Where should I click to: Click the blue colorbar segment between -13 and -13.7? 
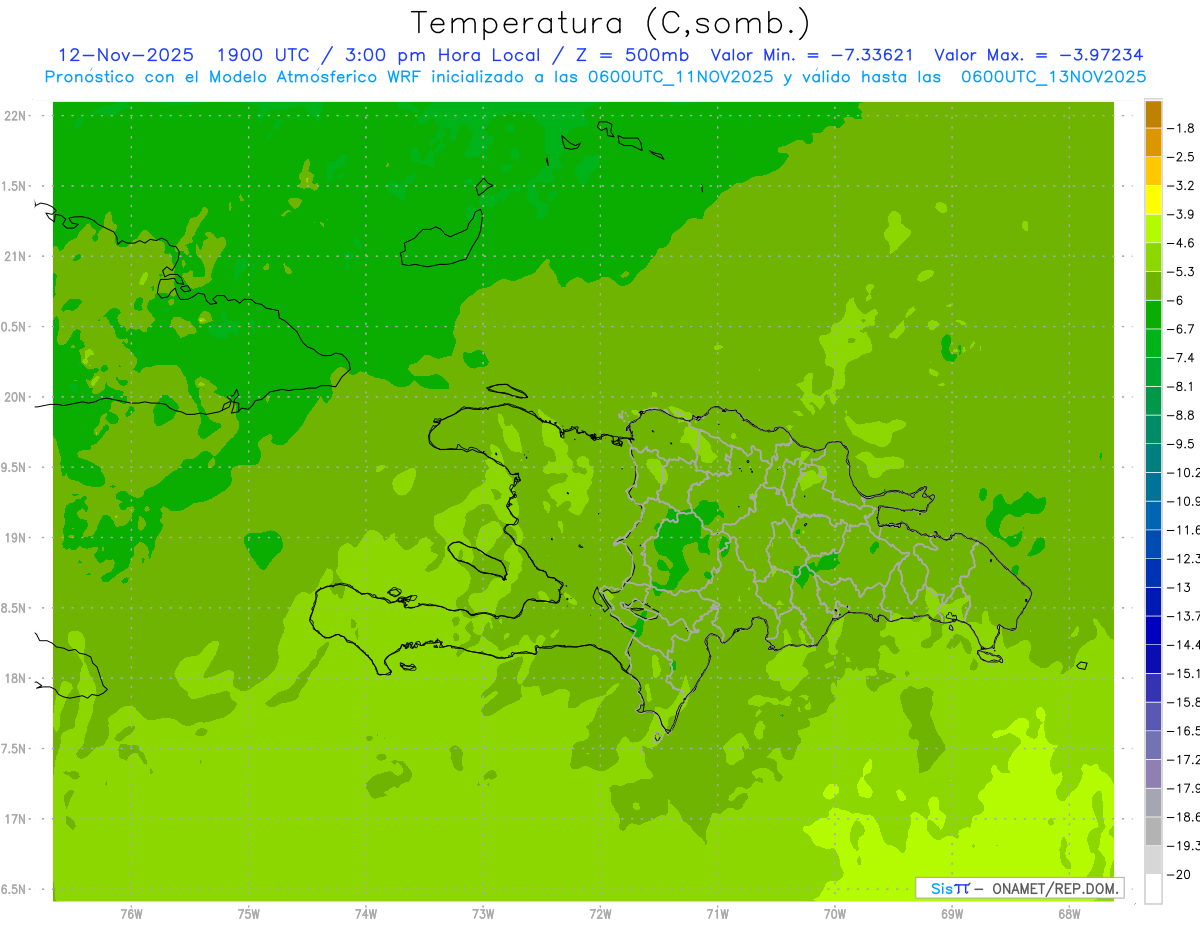pos(1153,601)
